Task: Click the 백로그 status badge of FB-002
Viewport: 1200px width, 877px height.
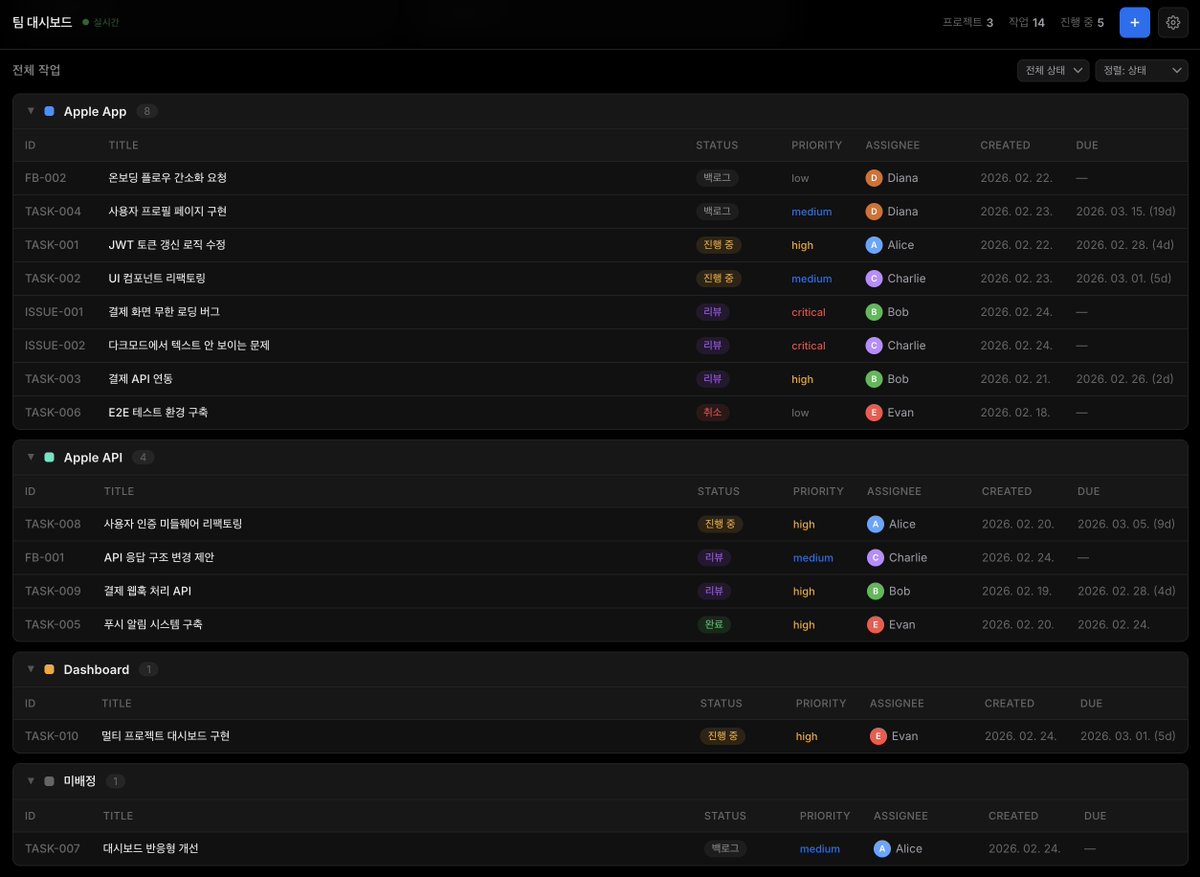Action: (x=717, y=178)
